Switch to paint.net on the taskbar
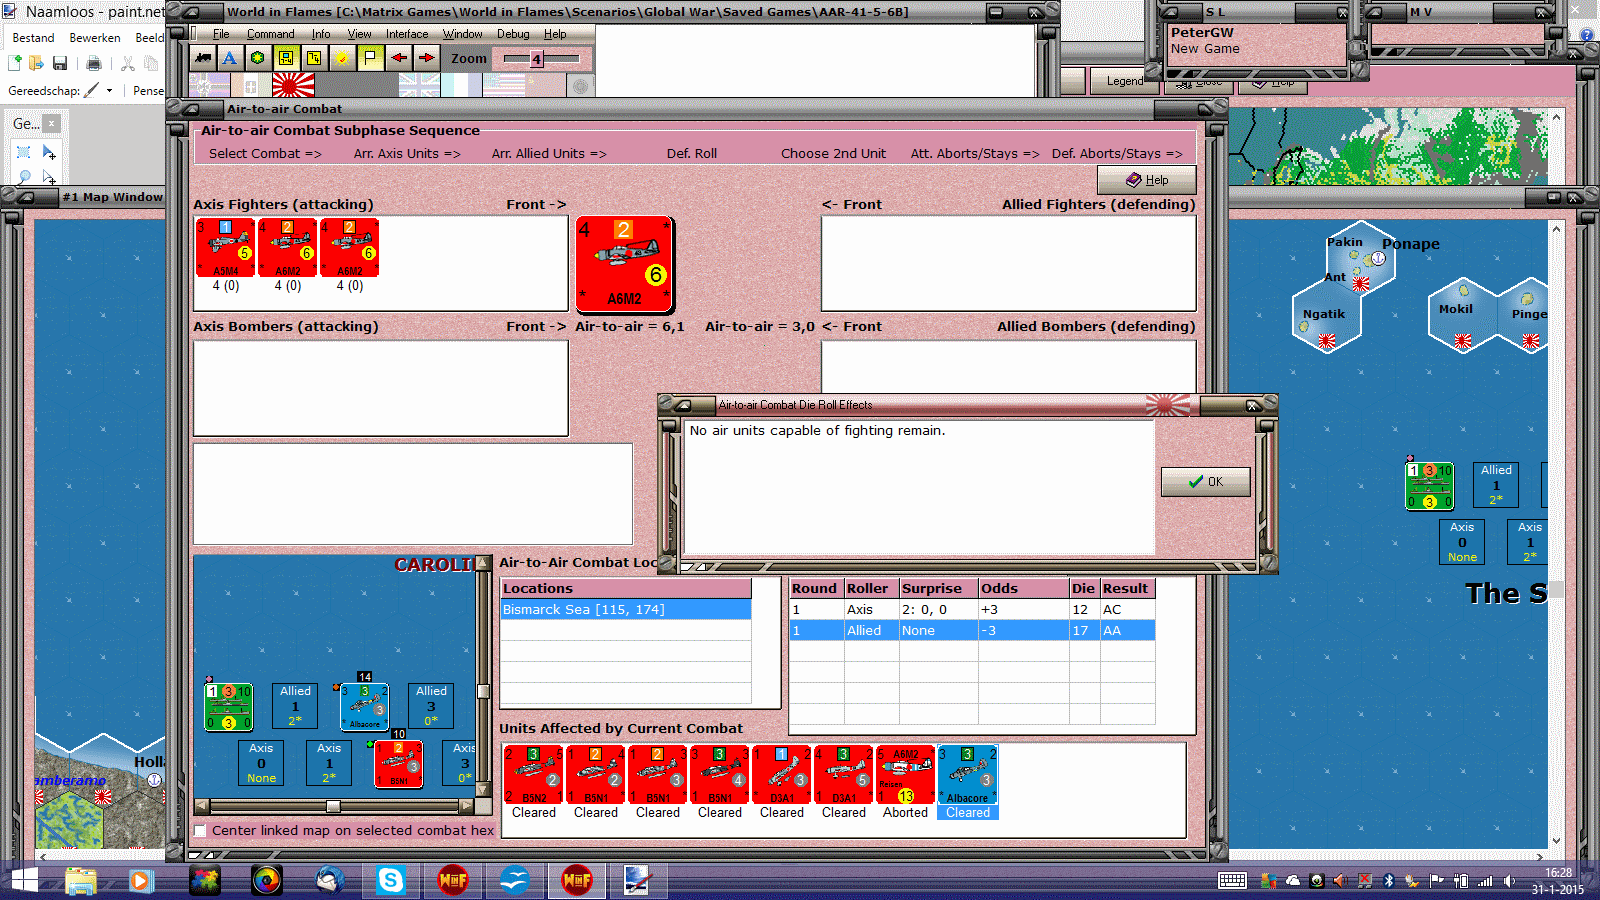Image resolution: width=1600 pixels, height=900 pixels. 637,880
